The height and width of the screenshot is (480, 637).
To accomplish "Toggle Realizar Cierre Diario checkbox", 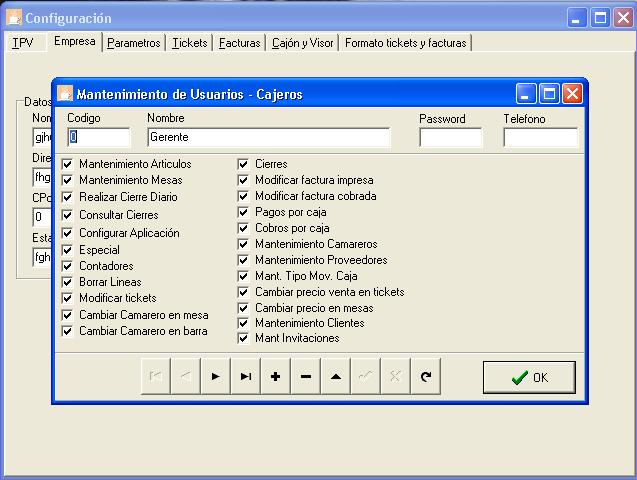I will [67, 197].
